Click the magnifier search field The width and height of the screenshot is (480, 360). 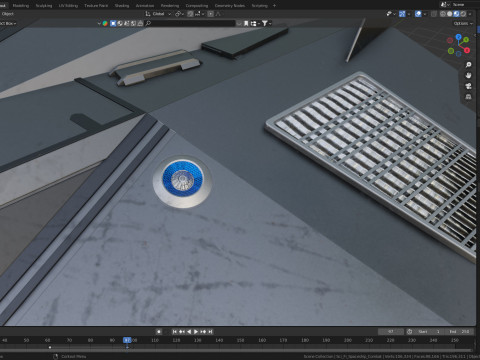pyautogui.click(x=191, y=23)
